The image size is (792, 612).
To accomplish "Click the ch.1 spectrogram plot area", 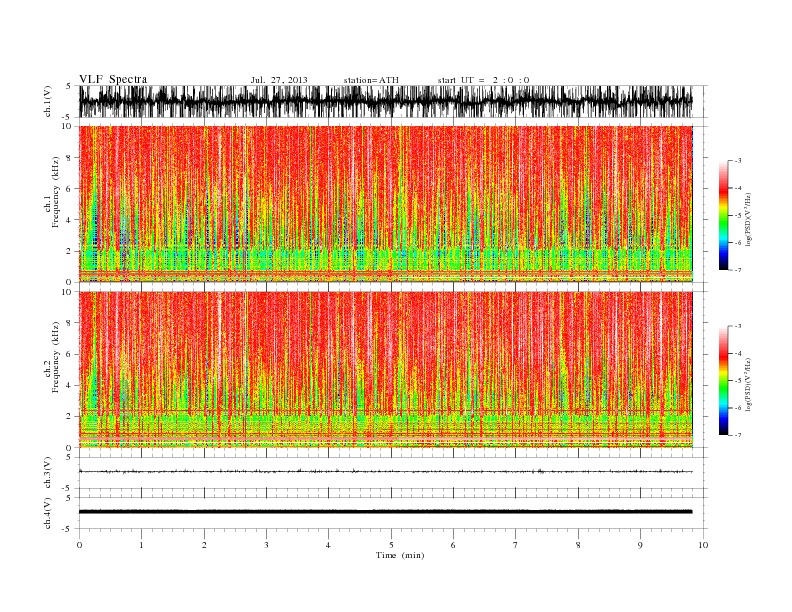I will pyautogui.click(x=386, y=204).
